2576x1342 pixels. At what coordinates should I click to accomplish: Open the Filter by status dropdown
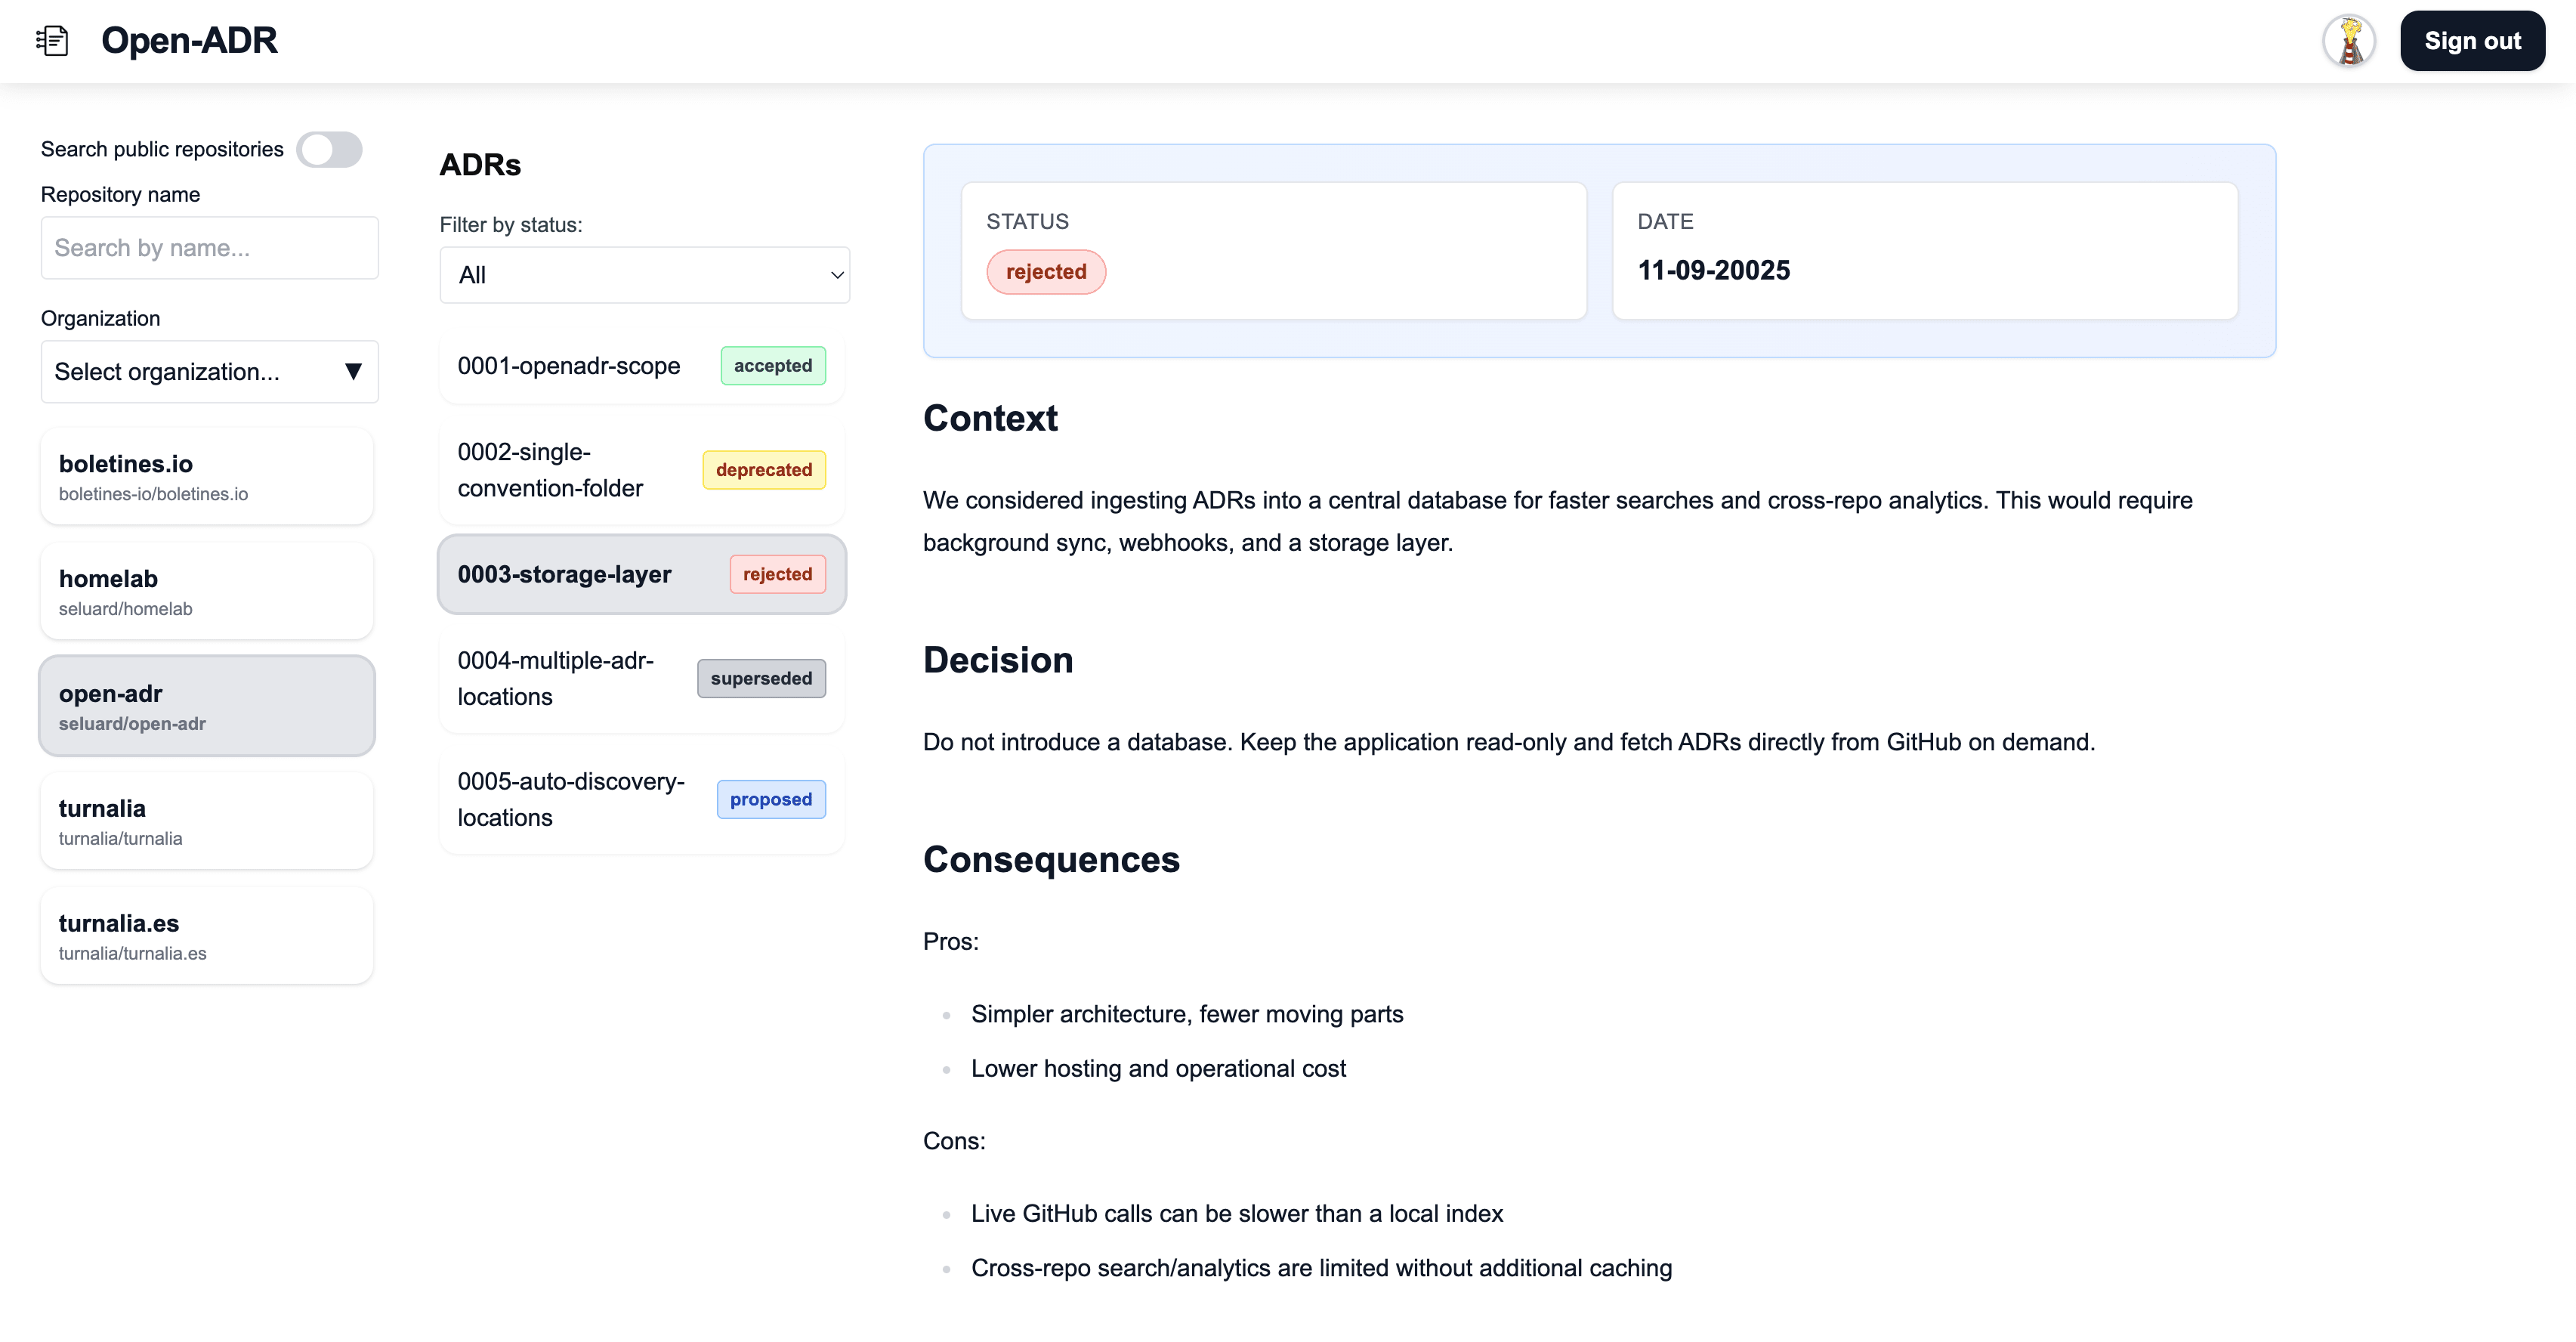pyautogui.click(x=645, y=274)
